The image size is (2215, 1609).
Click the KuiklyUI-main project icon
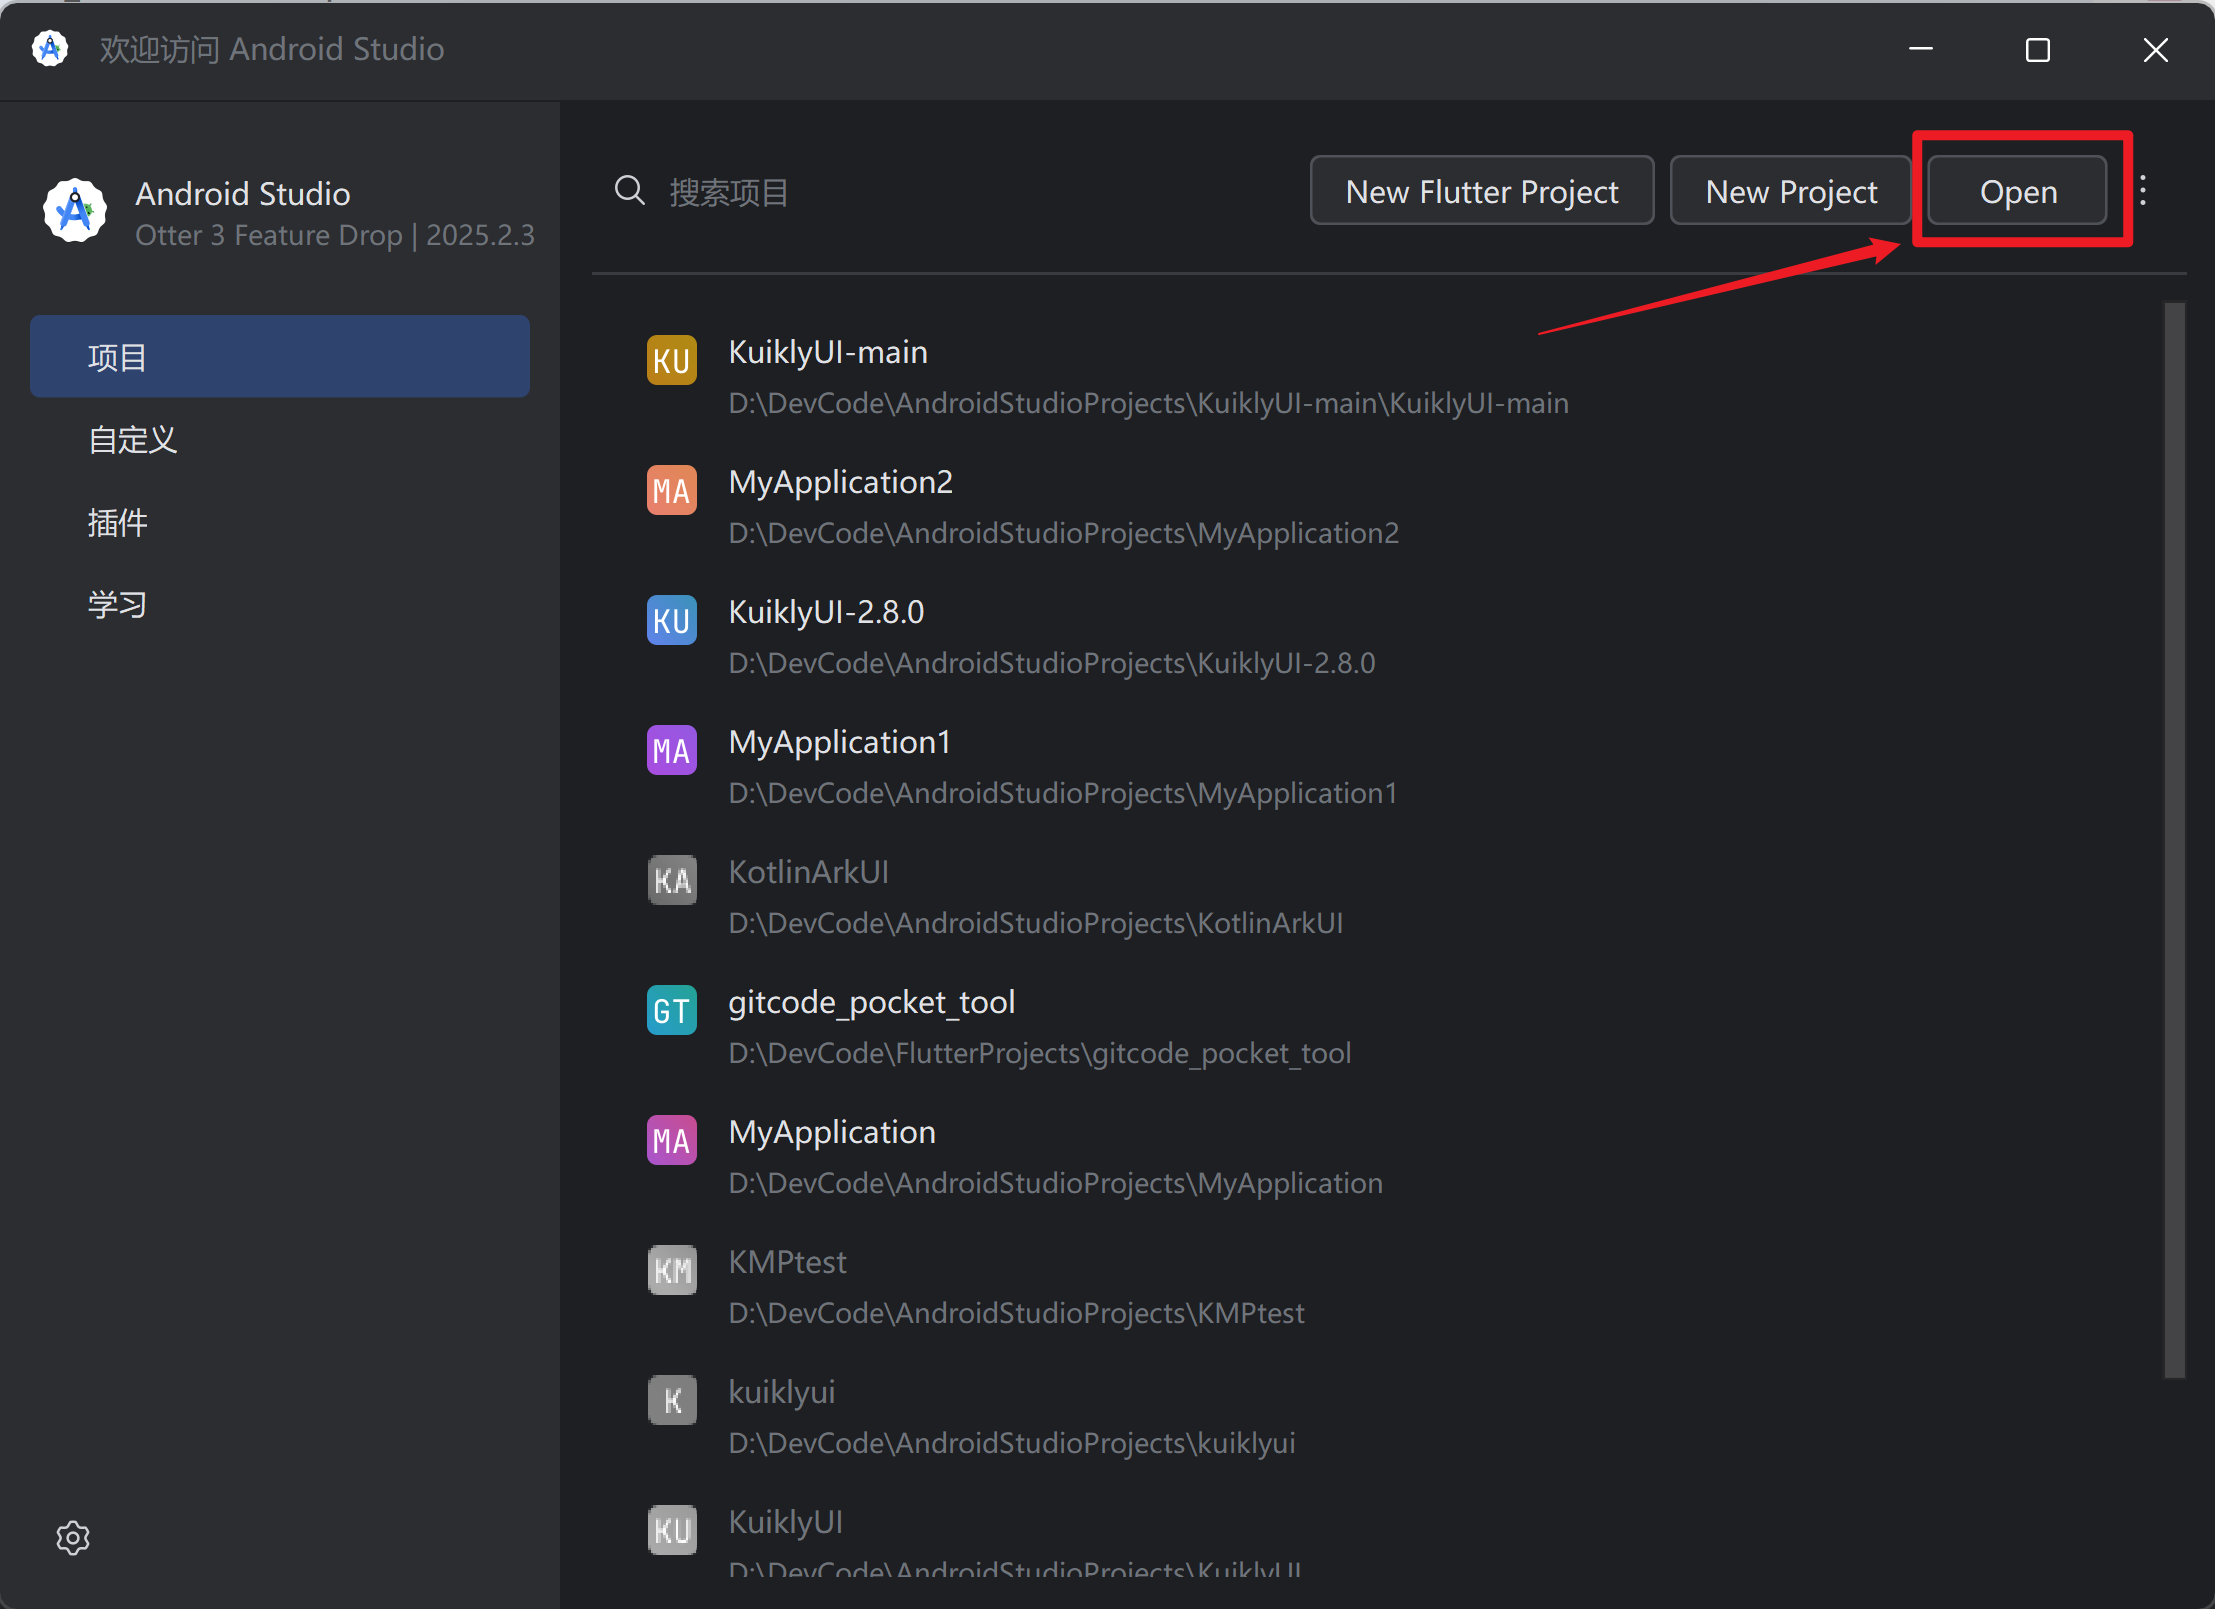tap(672, 360)
